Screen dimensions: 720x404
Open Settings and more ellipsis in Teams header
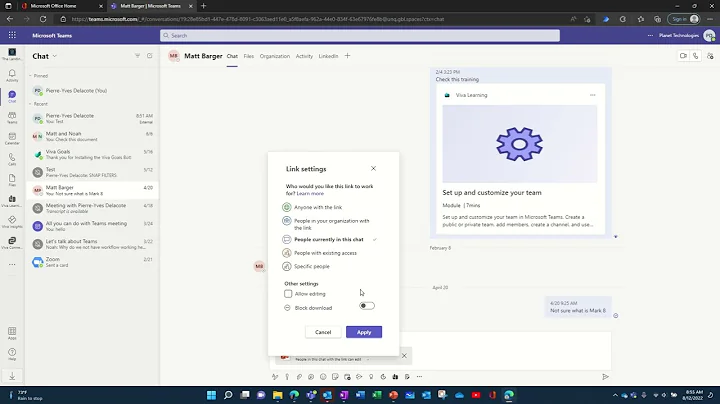coord(650,35)
